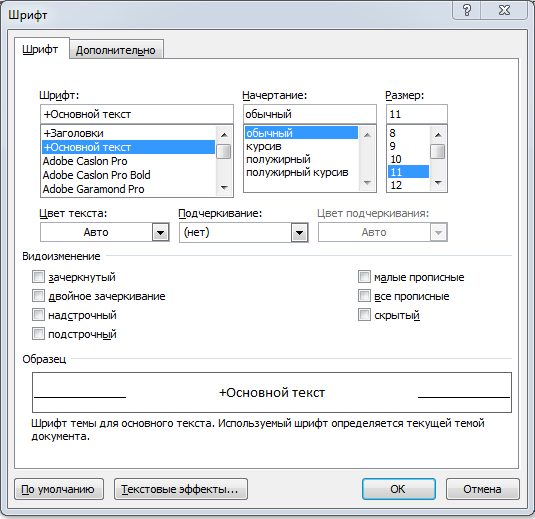
Task: Click style list scroll down arrow
Action: coord(367,183)
